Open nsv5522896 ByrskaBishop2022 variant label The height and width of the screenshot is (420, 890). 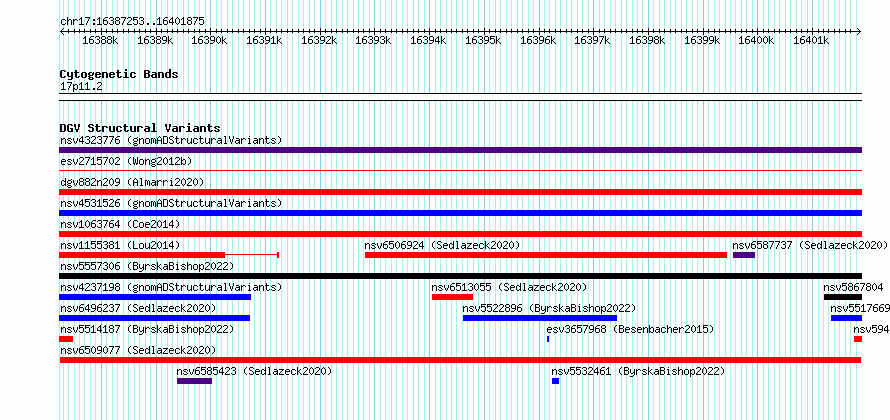[549, 308]
